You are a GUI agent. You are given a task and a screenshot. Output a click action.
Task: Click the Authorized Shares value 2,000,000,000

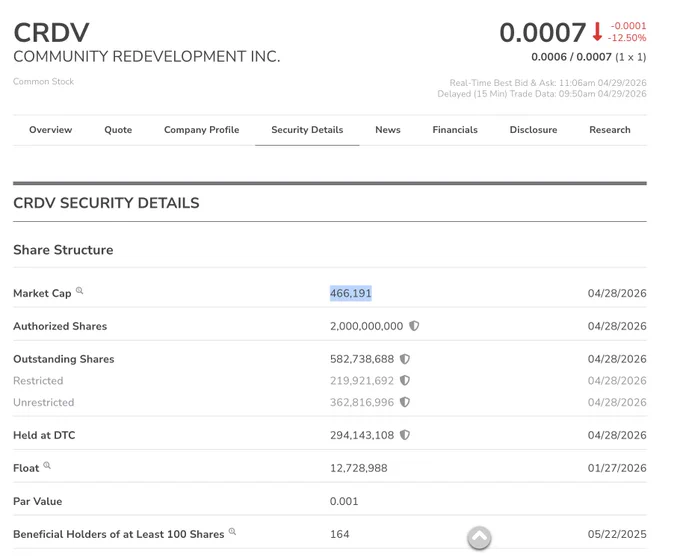366,326
